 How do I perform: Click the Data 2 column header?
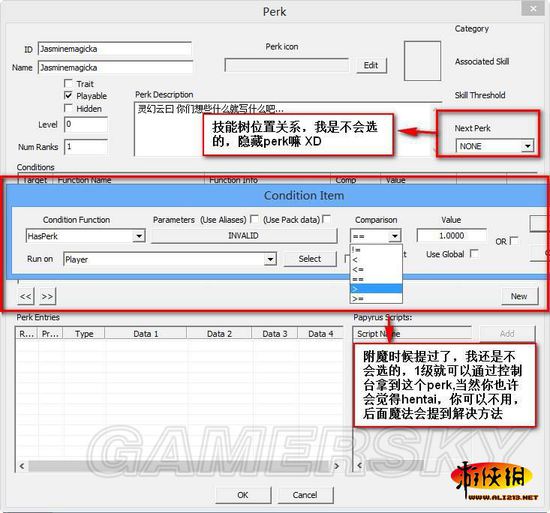[219, 333]
